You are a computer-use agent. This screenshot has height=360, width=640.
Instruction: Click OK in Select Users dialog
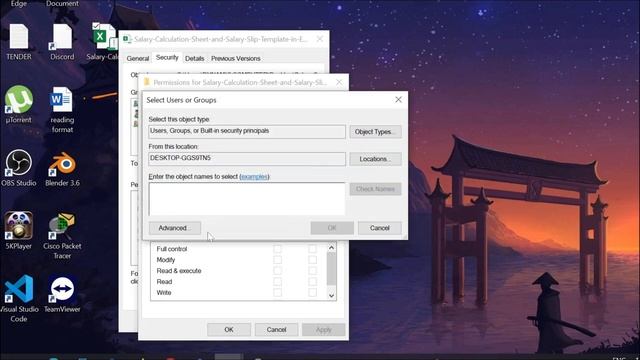tap(332, 228)
